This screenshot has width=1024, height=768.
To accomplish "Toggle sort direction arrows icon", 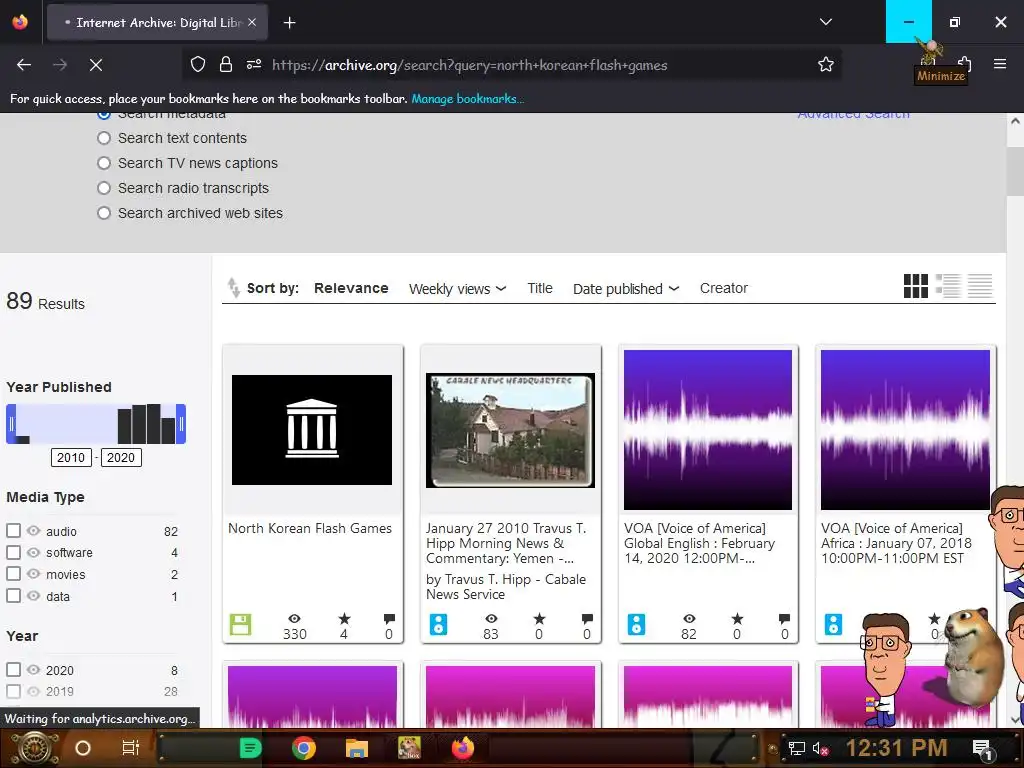I will (x=233, y=287).
